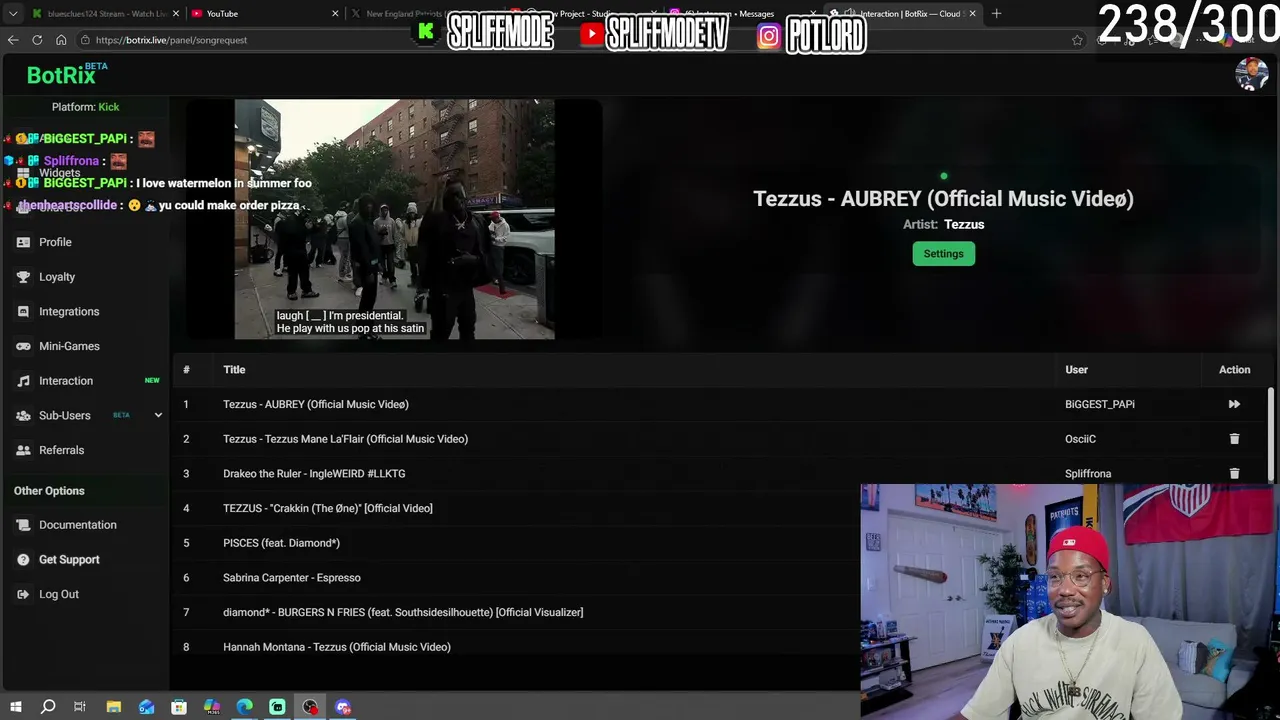The height and width of the screenshot is (720, 1280).
Task: Select the TEZZUS - Crakkin (The Øne) row
Action: pyautogui.click(x=328, y=508)
